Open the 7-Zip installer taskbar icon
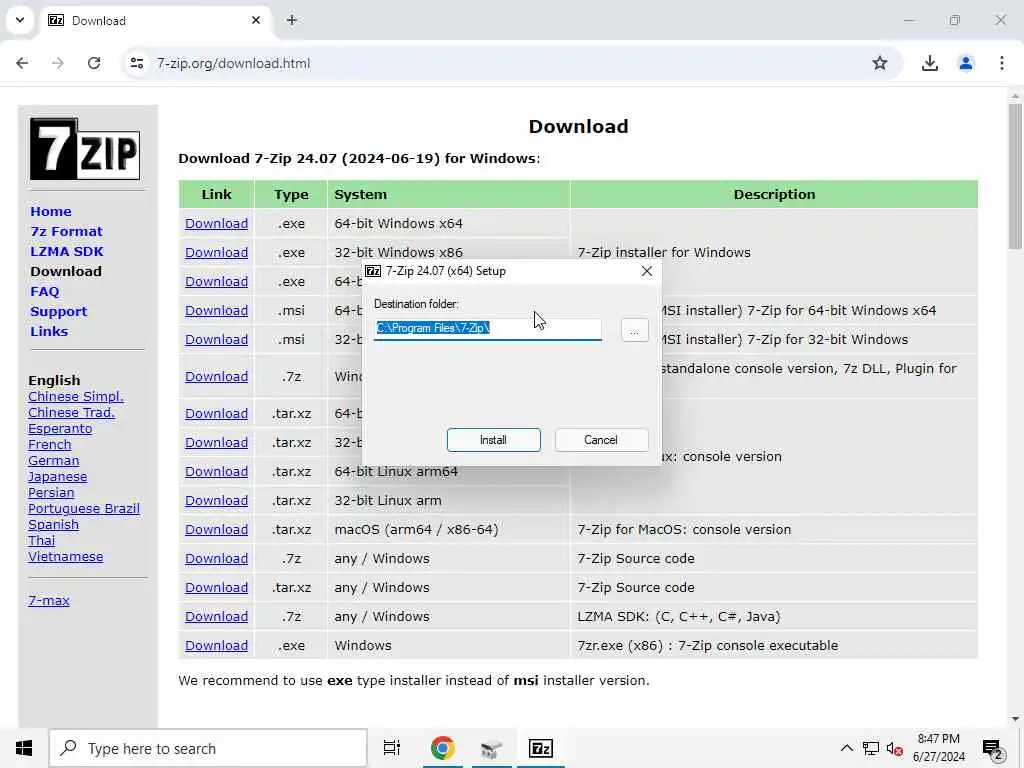 (541, 748)
